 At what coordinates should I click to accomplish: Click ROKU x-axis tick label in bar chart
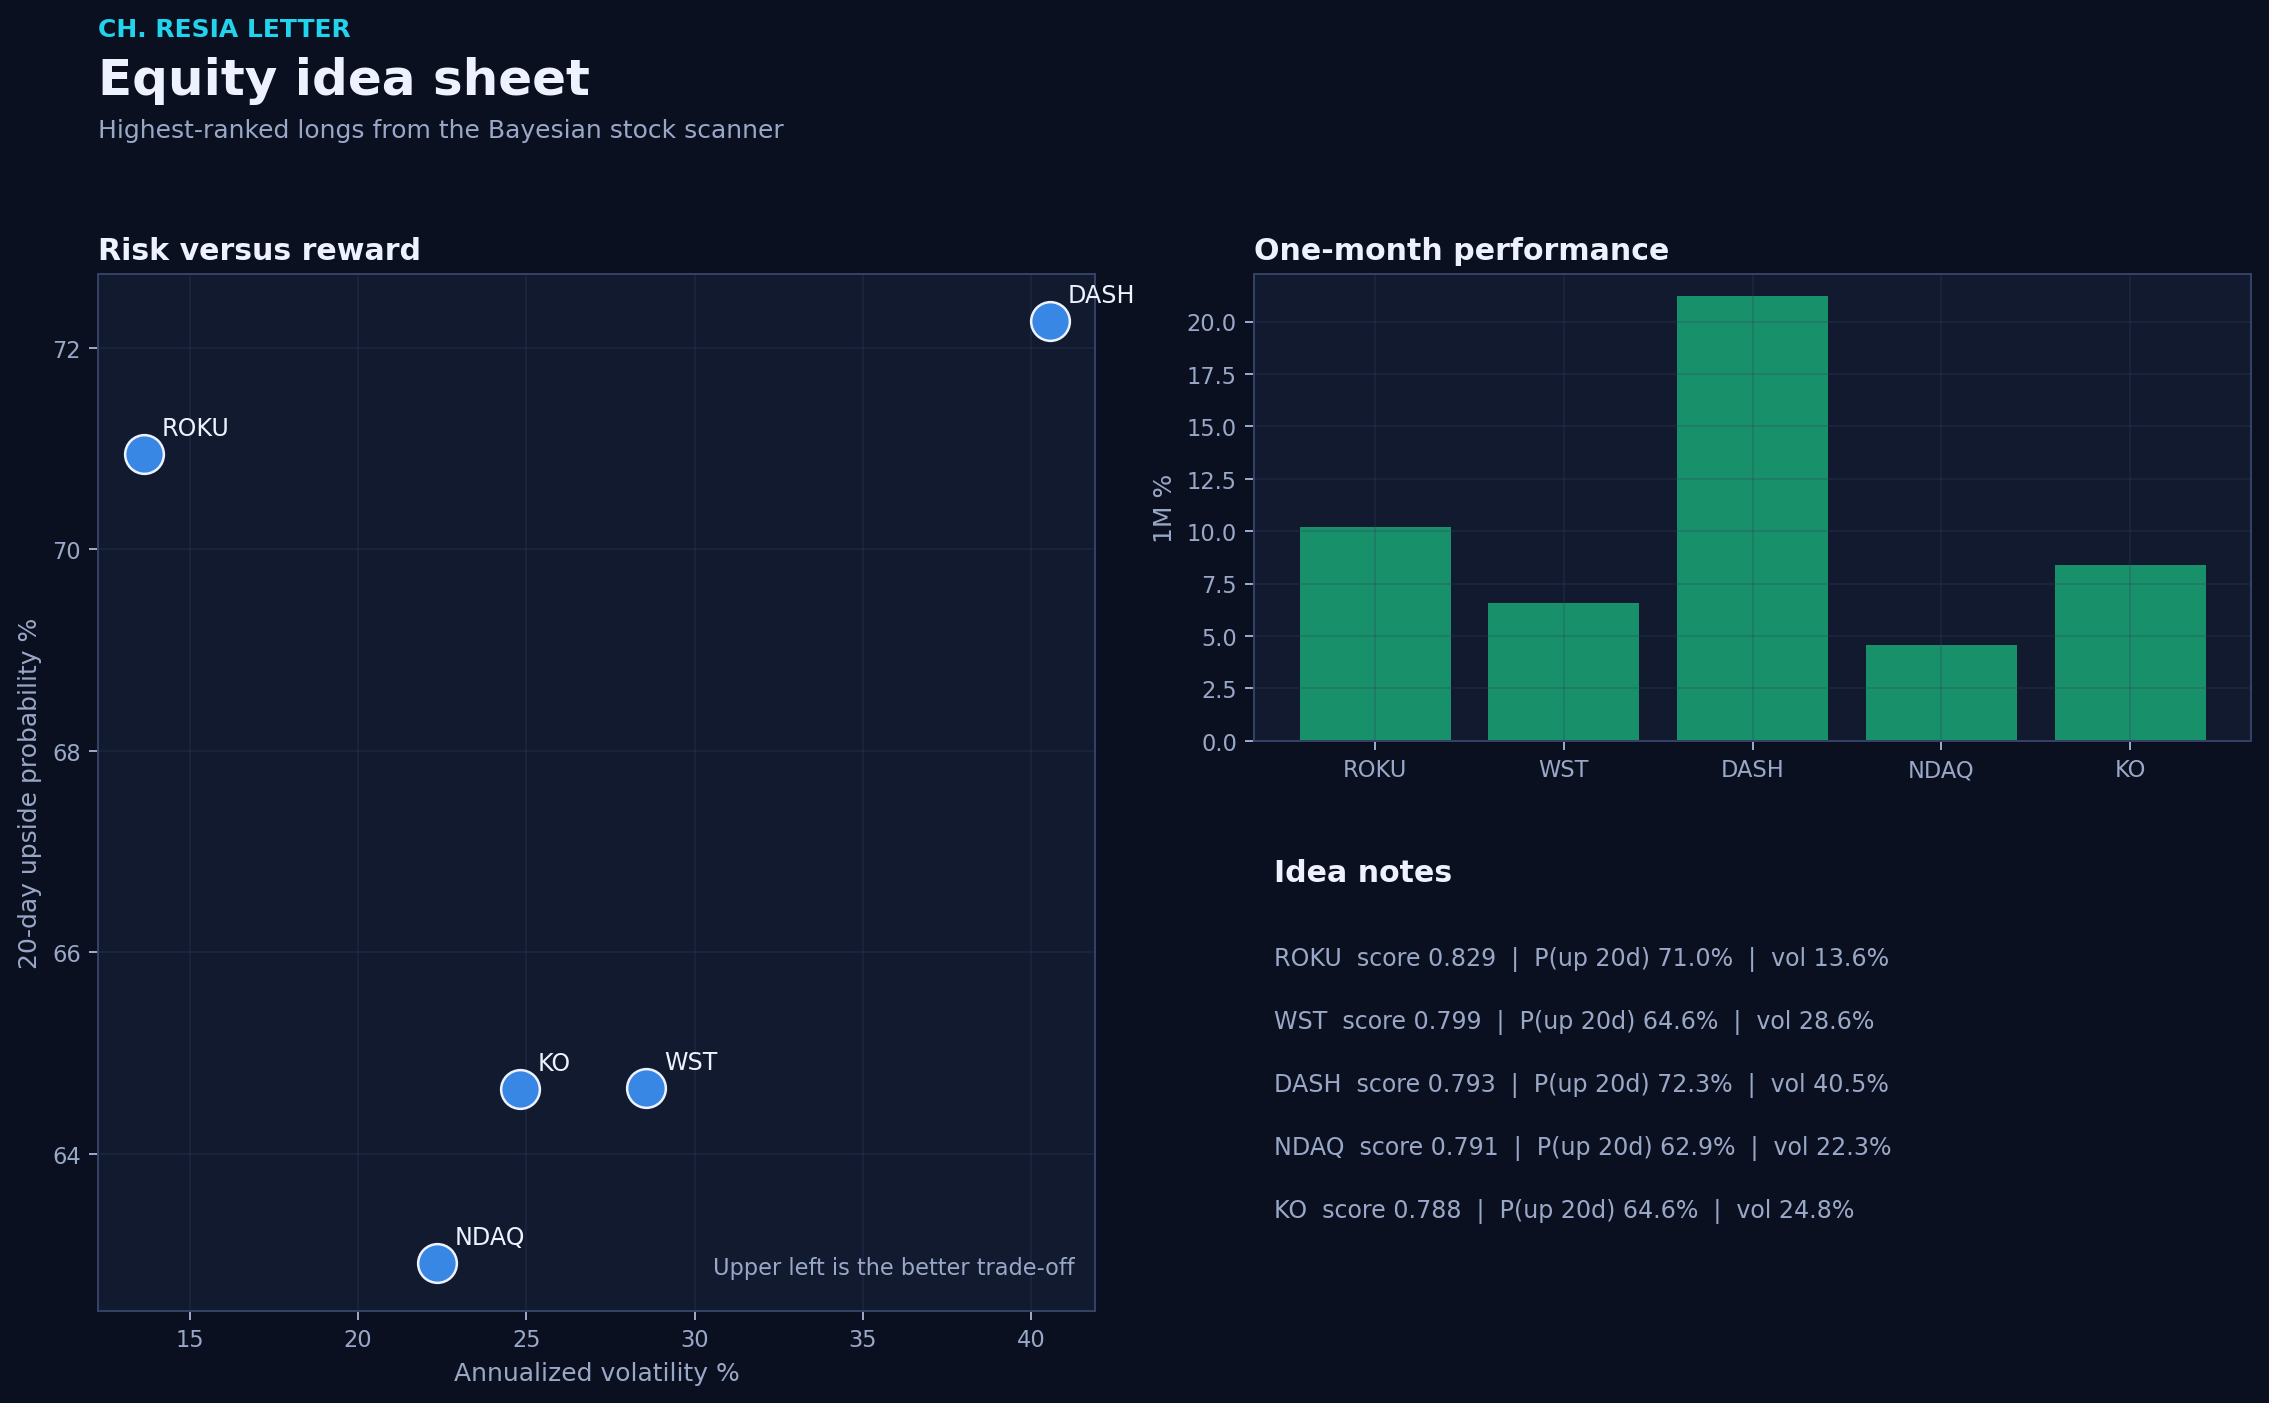click(x=1374, y=769)
